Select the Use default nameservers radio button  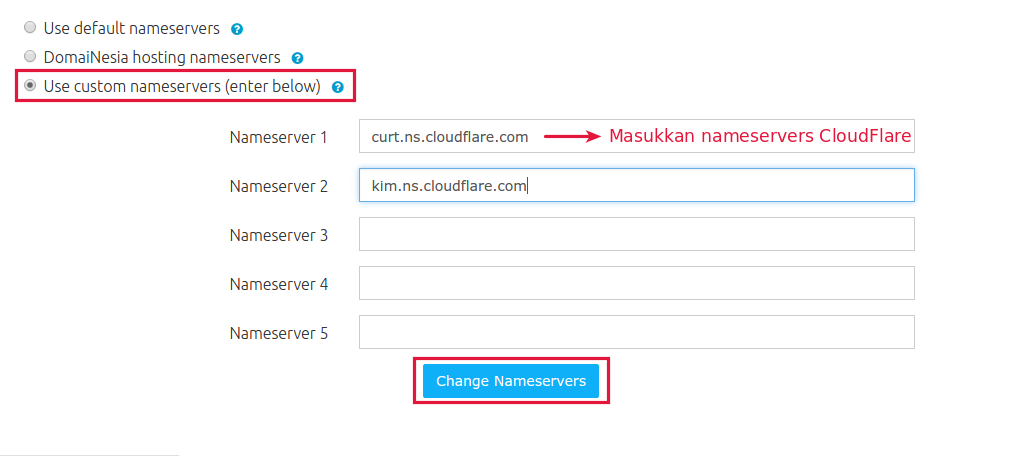pos(30,28)
